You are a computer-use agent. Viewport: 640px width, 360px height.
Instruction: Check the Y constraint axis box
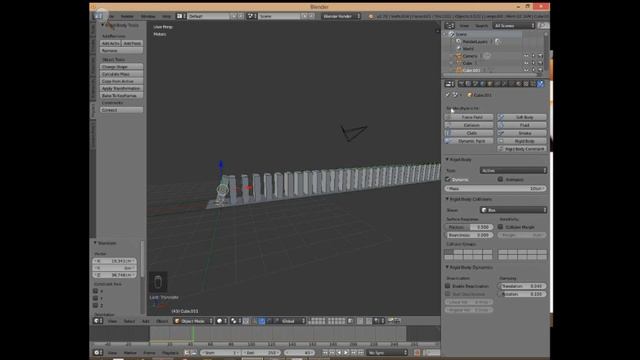pos(96,298)
